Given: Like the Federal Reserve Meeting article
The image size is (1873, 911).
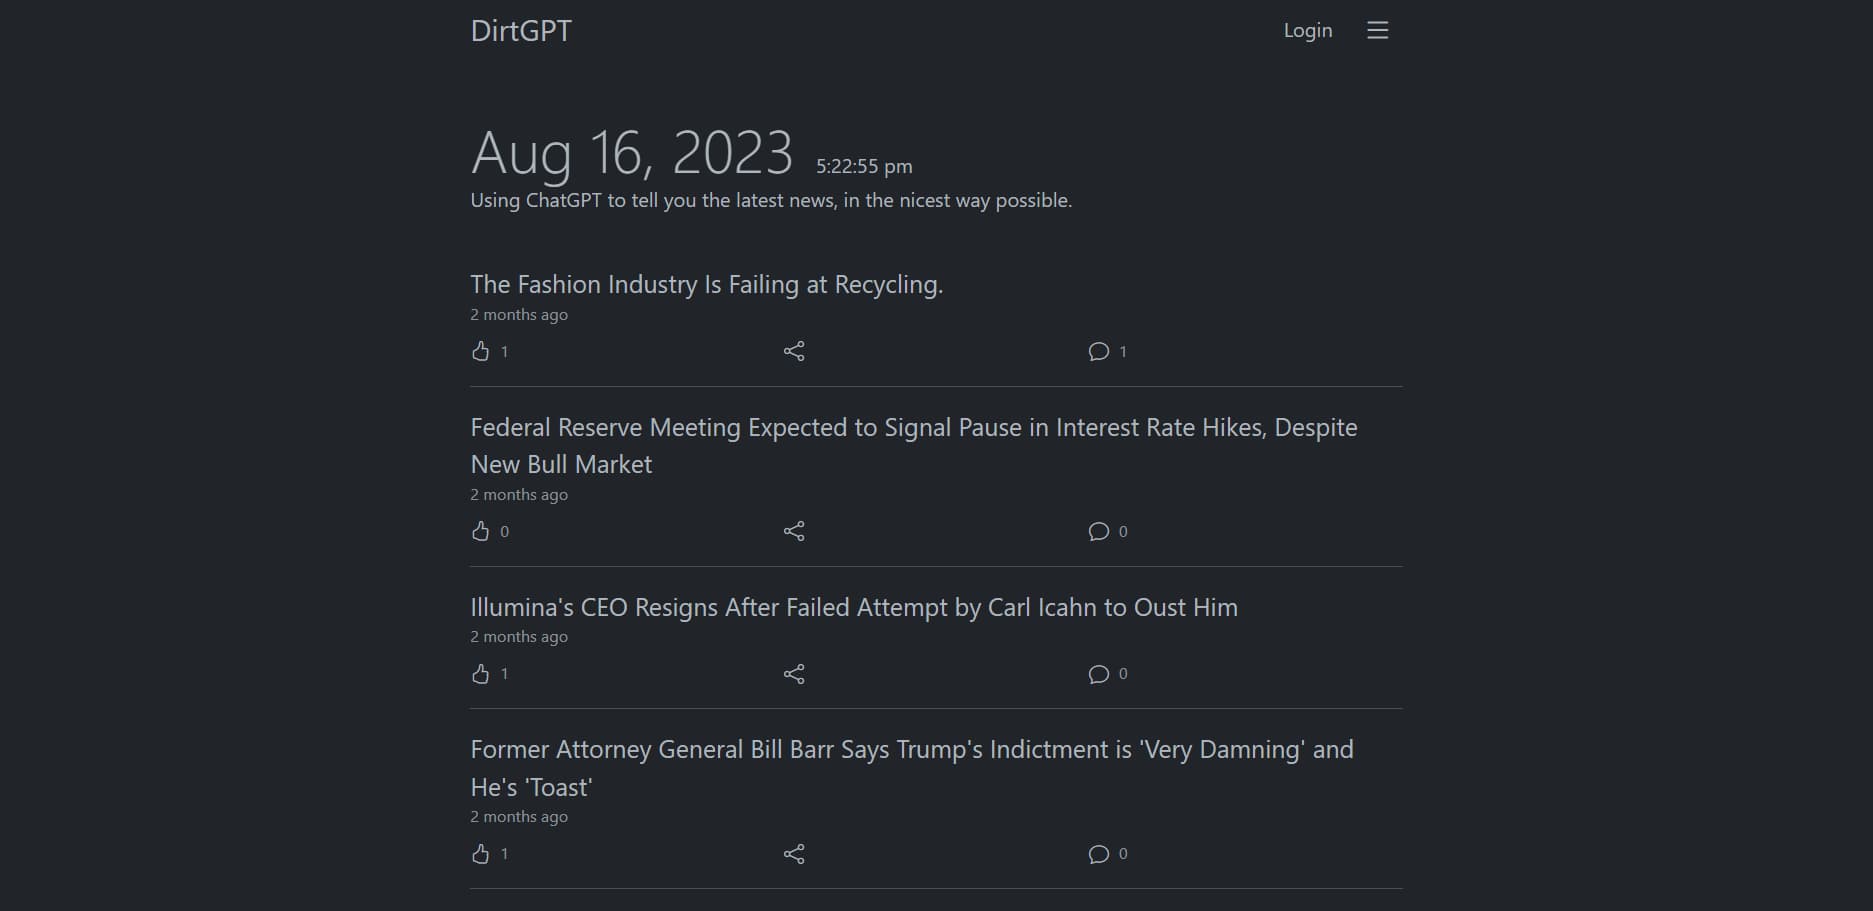Looking at the screenshot, I should [481, 531].
